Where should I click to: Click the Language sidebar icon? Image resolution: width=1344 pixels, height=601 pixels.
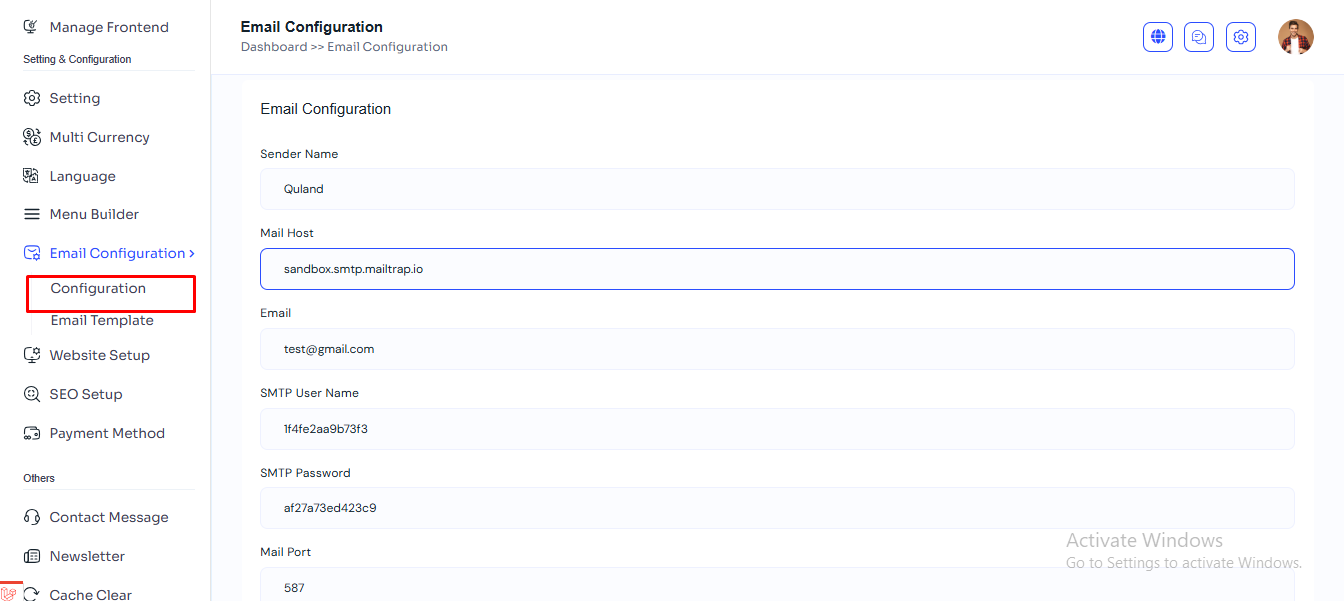[x=32, y=176]
